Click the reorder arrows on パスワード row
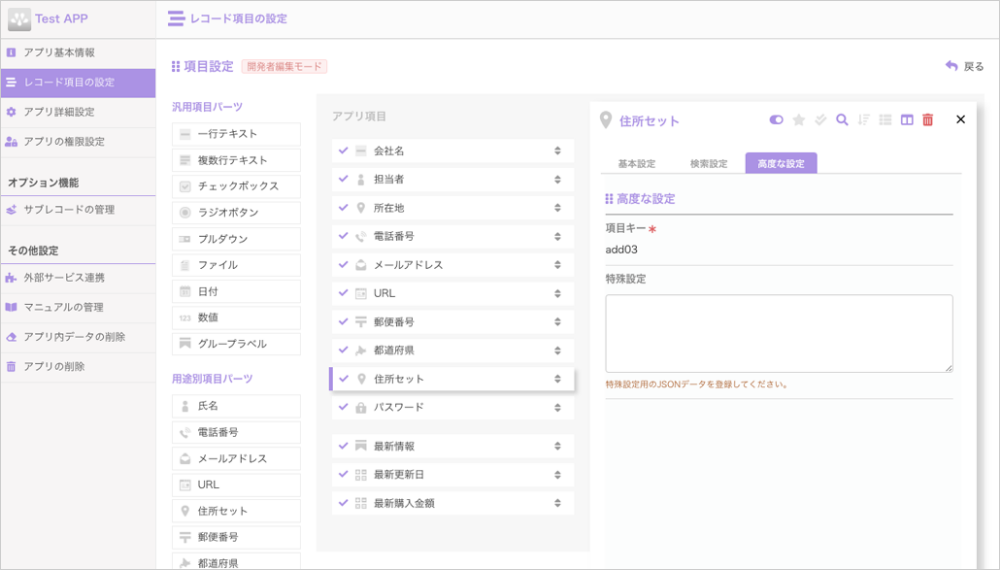1000x570 pixels. point(557,407)
